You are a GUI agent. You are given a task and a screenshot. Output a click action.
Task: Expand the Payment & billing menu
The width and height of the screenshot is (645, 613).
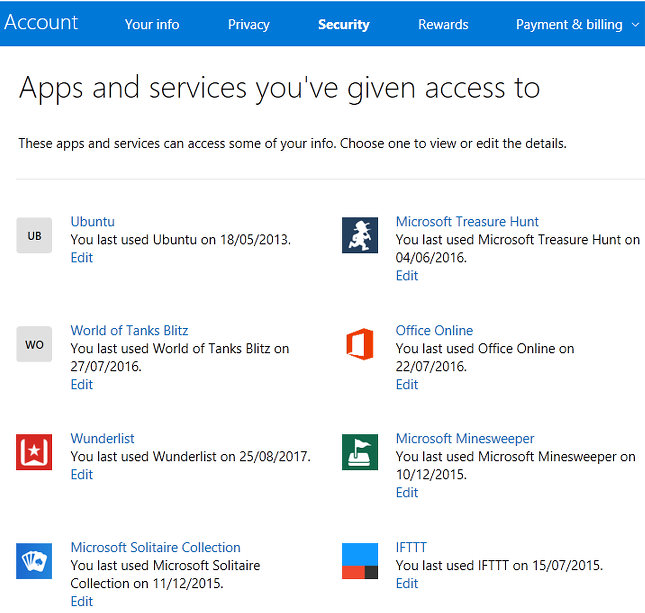pyautogui.click(x=577, y=24)
